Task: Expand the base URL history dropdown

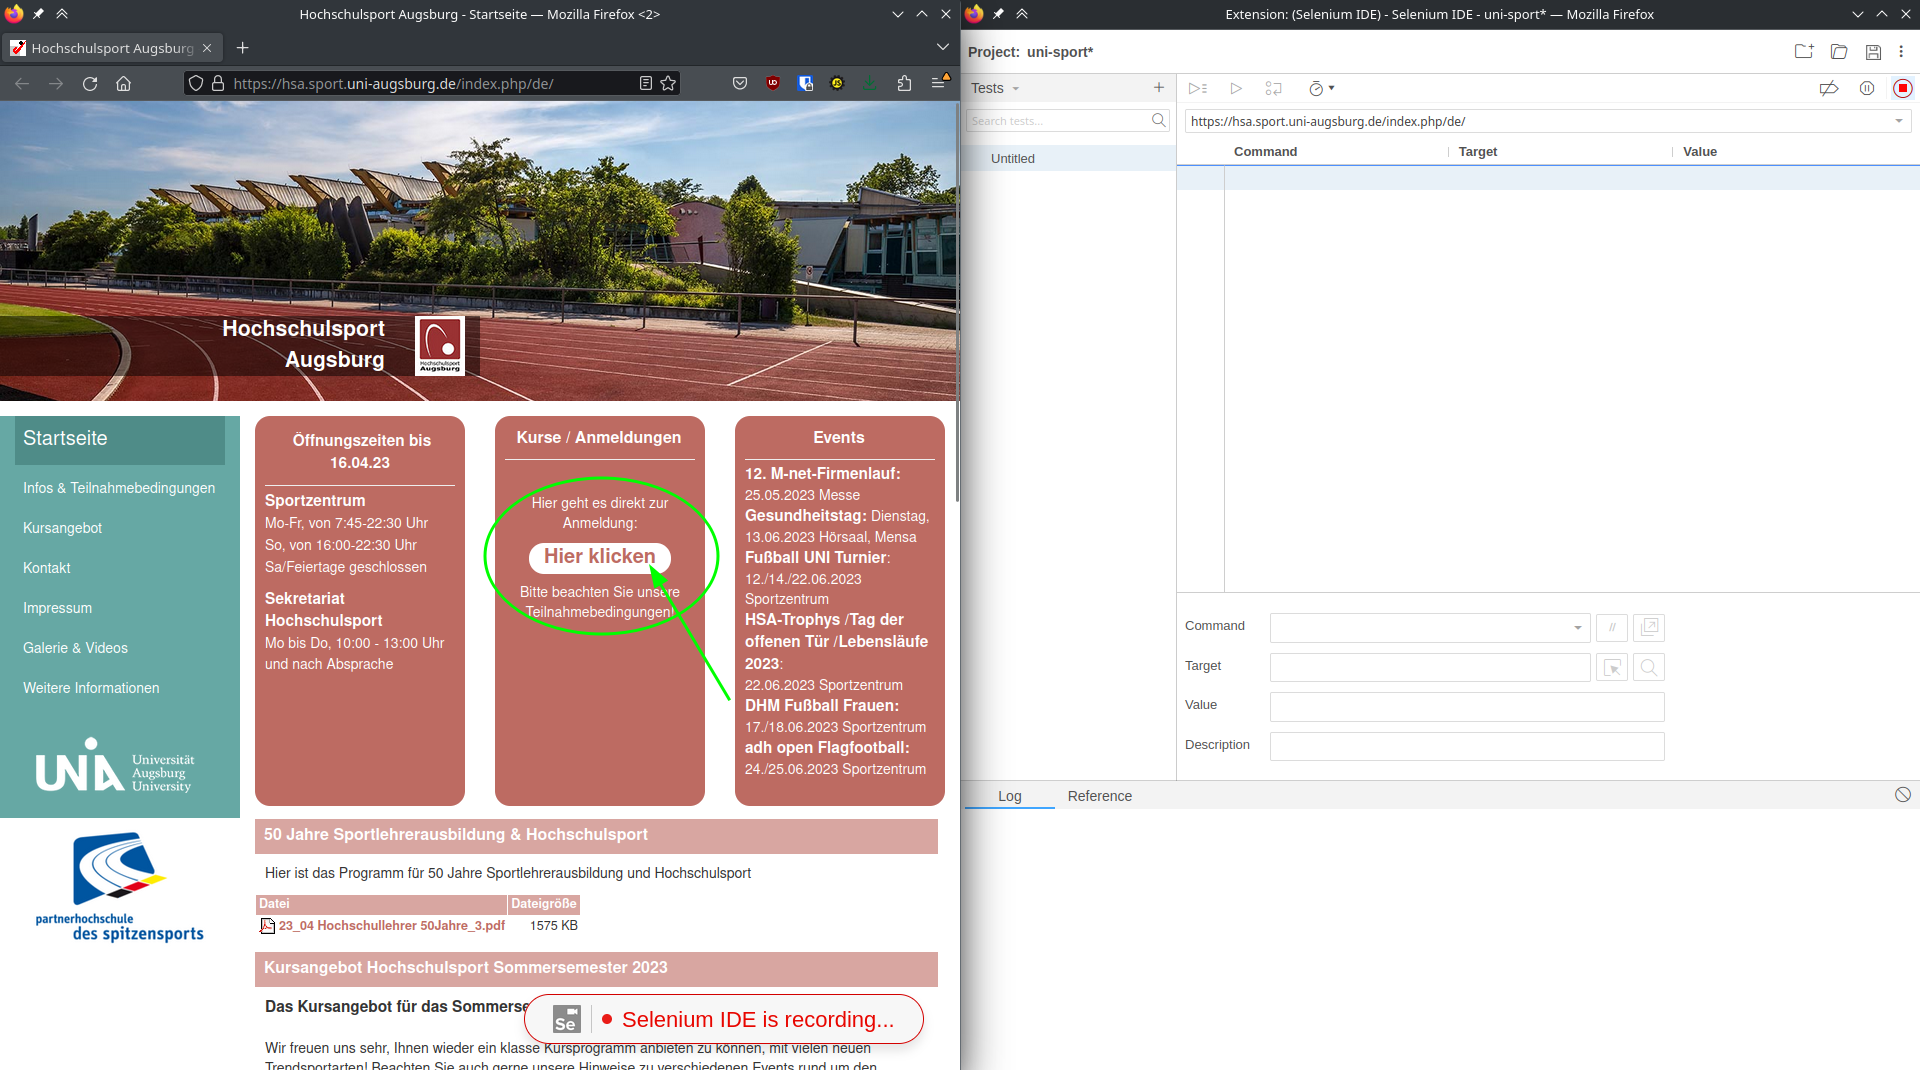Action: point(1898,122)
